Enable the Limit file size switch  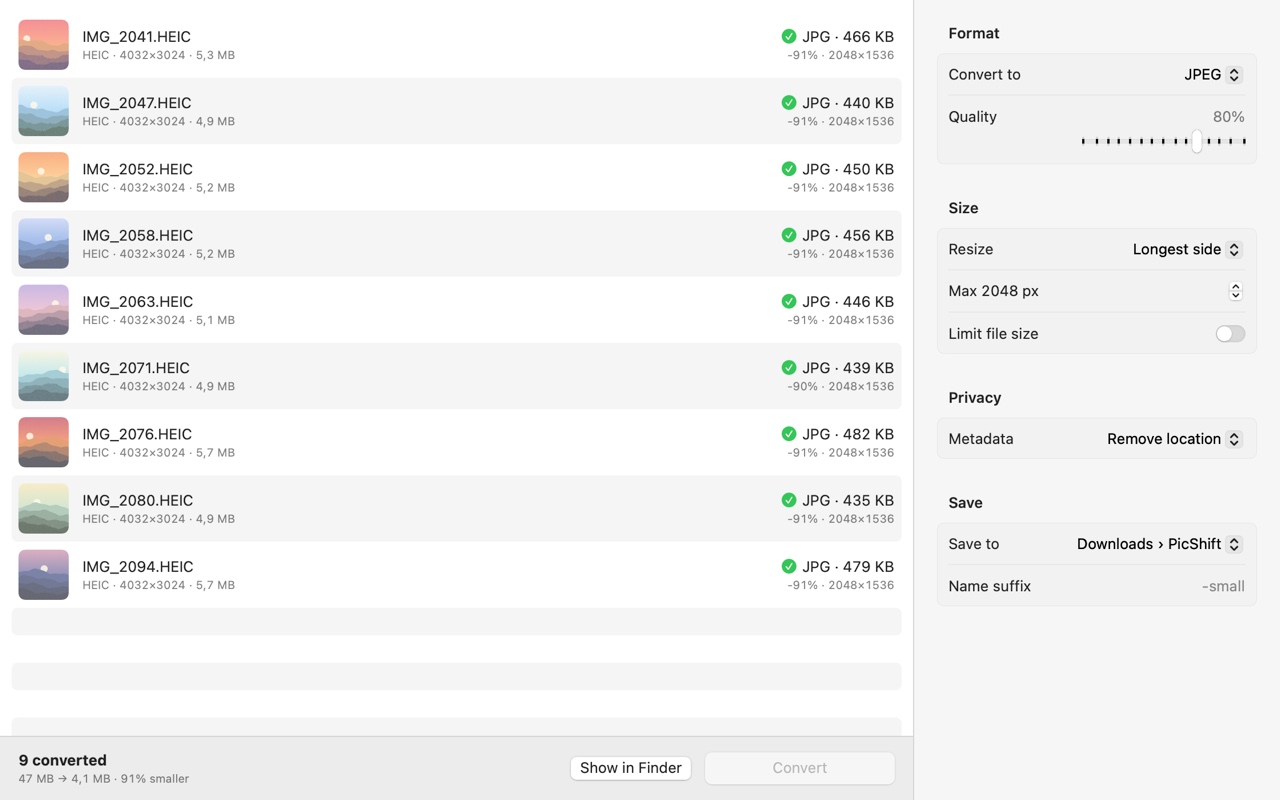(x=1230, y=334)
